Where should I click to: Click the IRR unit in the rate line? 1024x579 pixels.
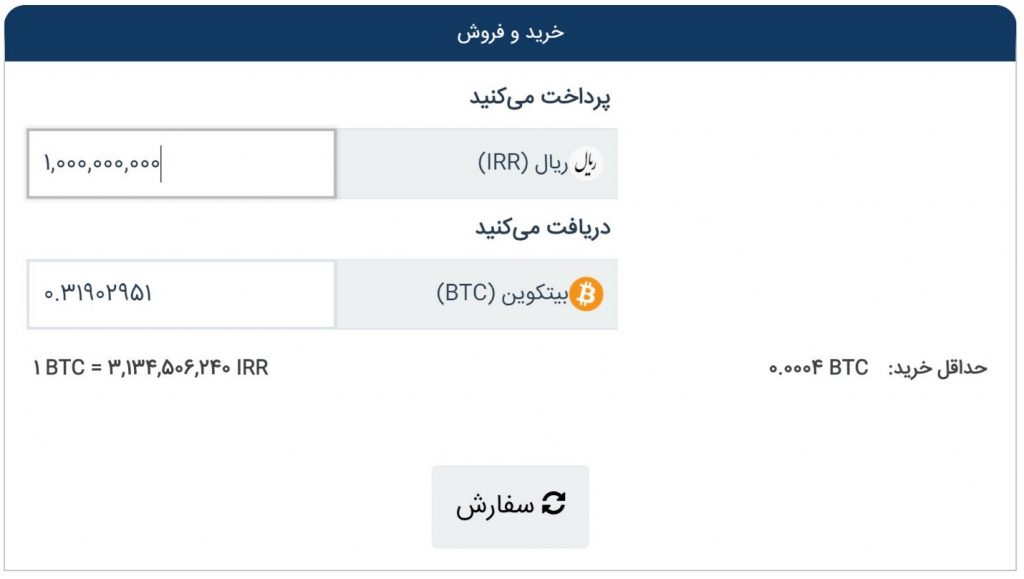(252, 368)
